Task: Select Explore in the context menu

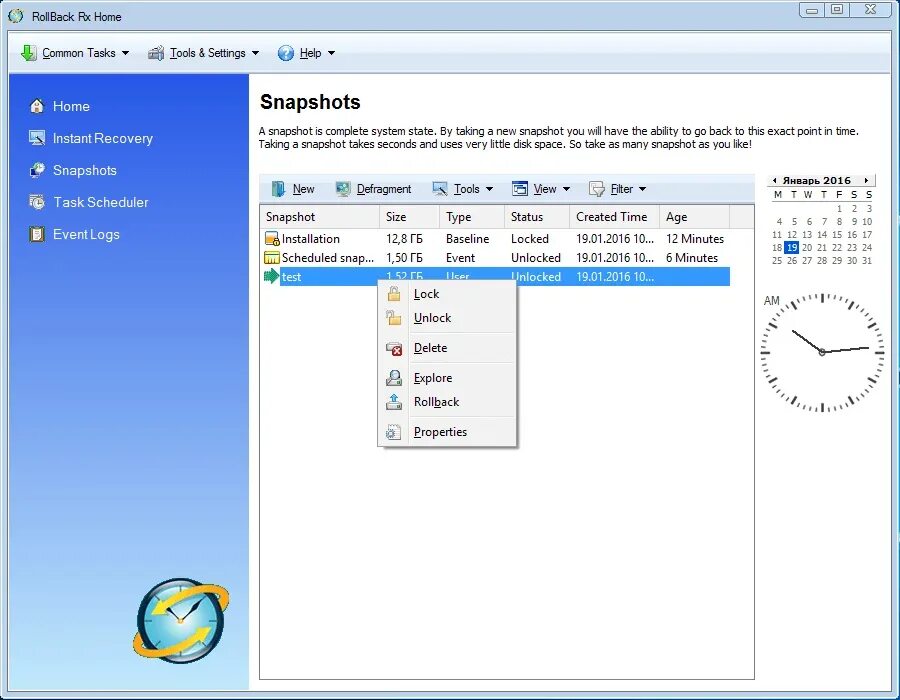Action: coord(447,378)
